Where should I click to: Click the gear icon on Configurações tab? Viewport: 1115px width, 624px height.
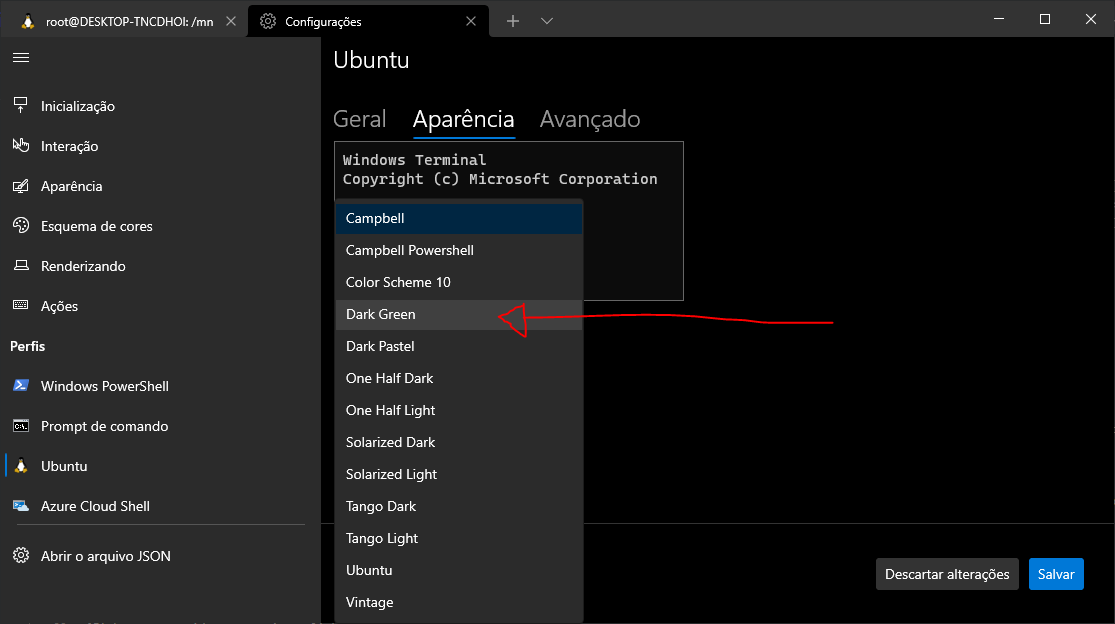coord(267,21)
